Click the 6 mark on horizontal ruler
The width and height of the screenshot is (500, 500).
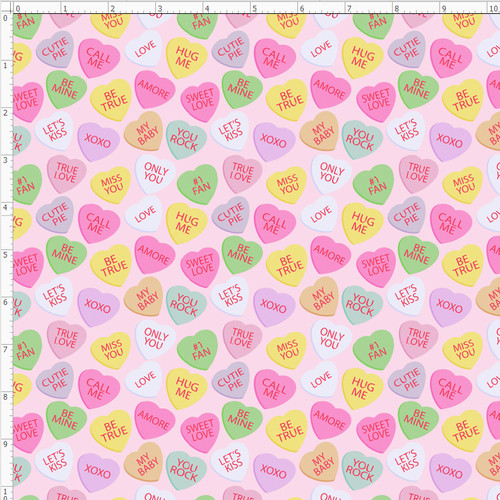tap(302, 8)
